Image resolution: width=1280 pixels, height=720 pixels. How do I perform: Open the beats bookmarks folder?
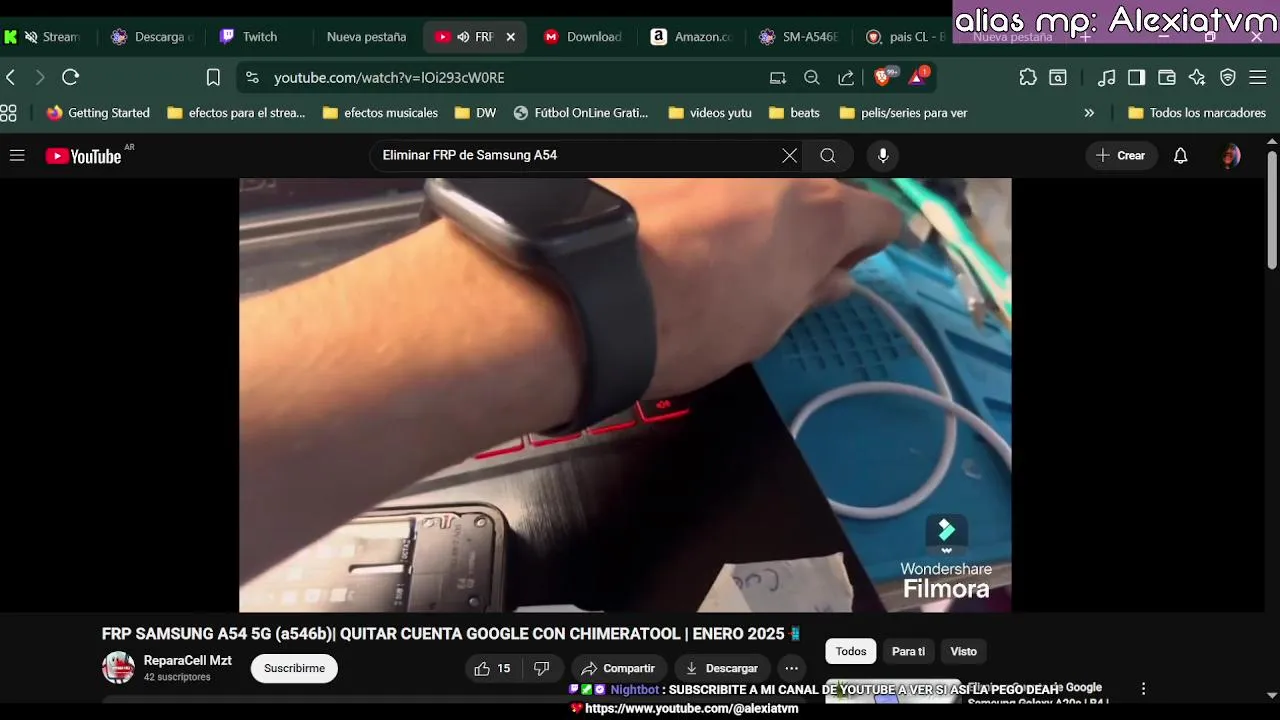pyautogui.click(x=794, y=113)
